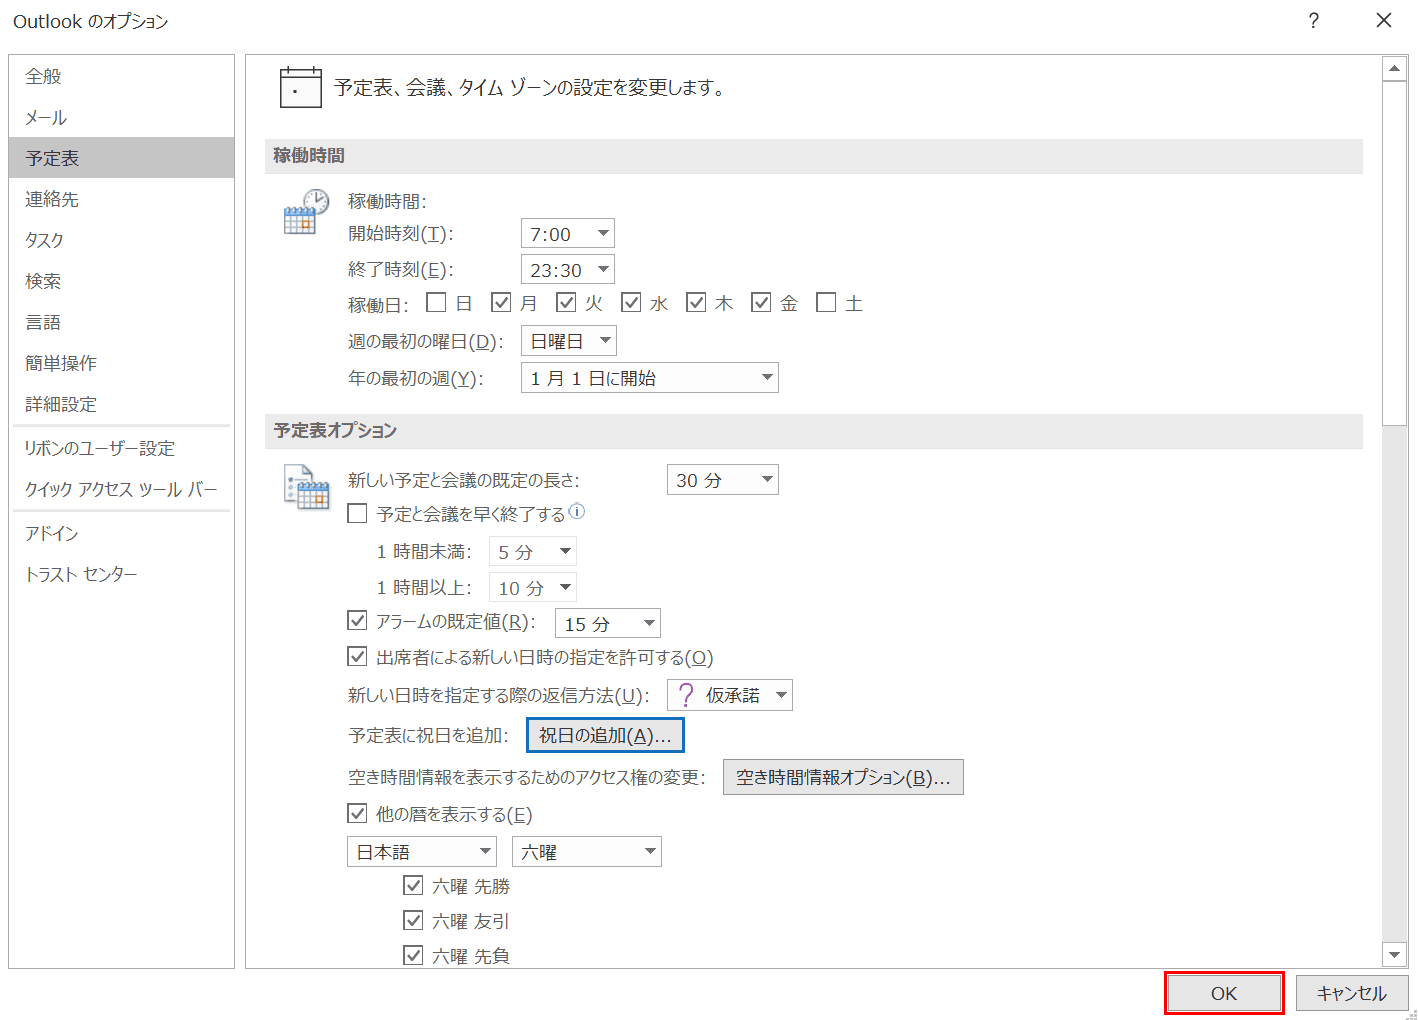
Task: Select メール in the options sidebar
Action: tap(122, 117)
